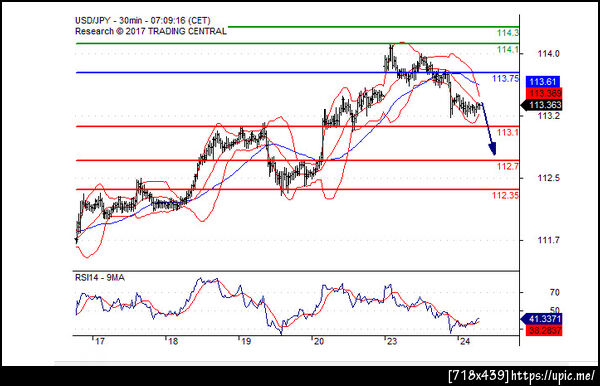
Task: Click the date label 20 on time axis
Action: [319, 342]
